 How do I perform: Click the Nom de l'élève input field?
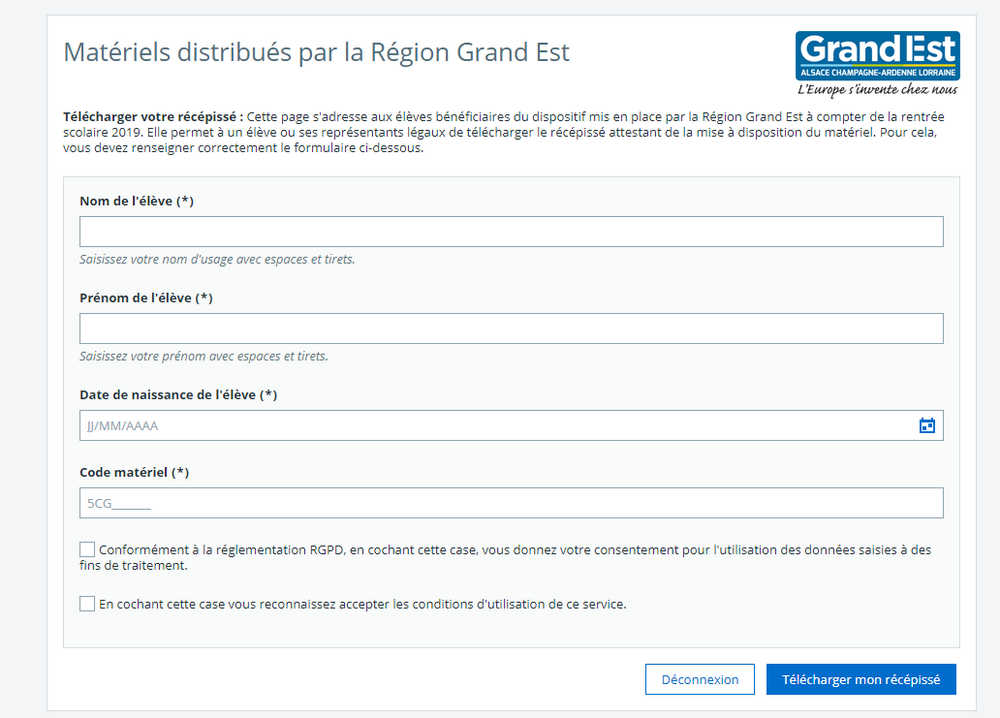(x=511, y=231)
